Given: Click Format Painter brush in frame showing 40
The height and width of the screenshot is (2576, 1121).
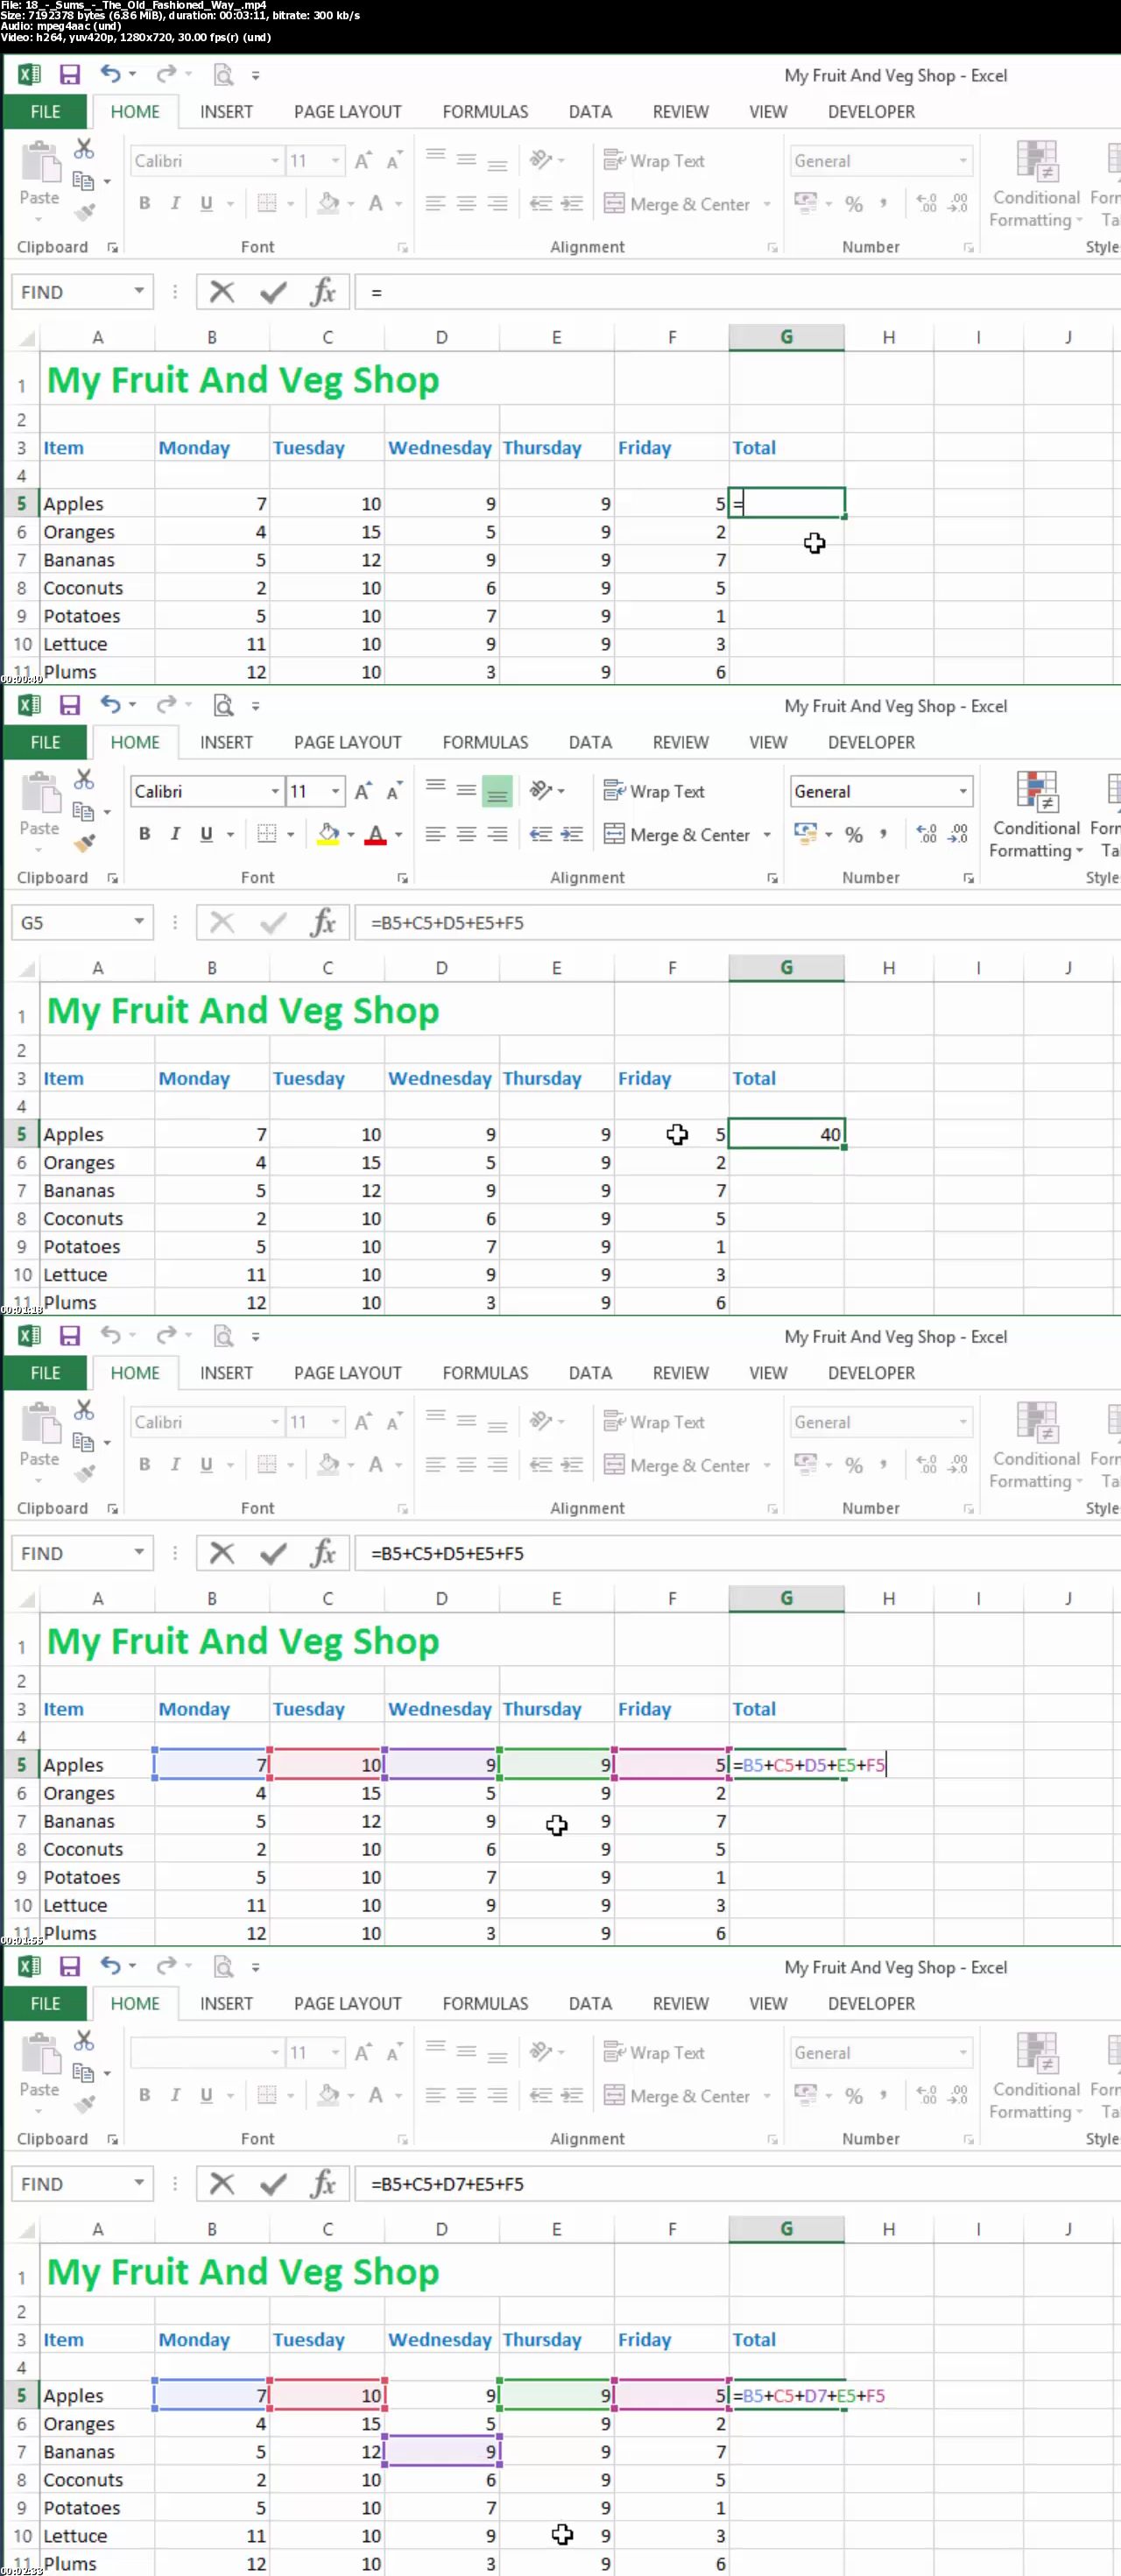Looking at the screenshot, I should (x=84, y=842).
